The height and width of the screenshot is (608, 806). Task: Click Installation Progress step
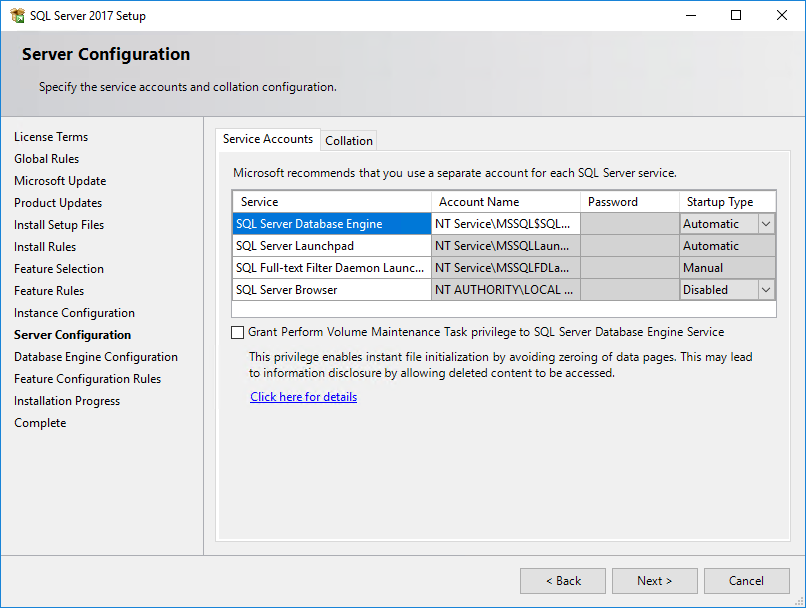[x=67, y=401]
